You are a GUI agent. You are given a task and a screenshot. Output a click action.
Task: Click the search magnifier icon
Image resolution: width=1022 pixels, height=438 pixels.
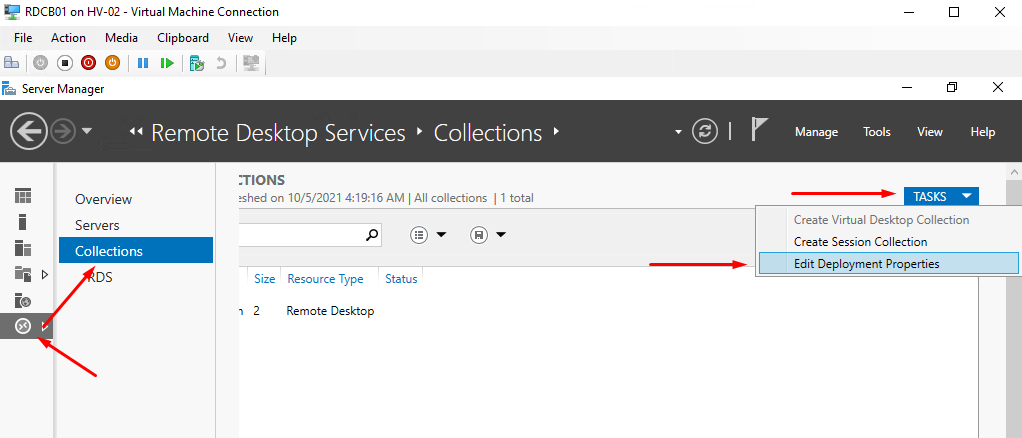pos(372,235)
